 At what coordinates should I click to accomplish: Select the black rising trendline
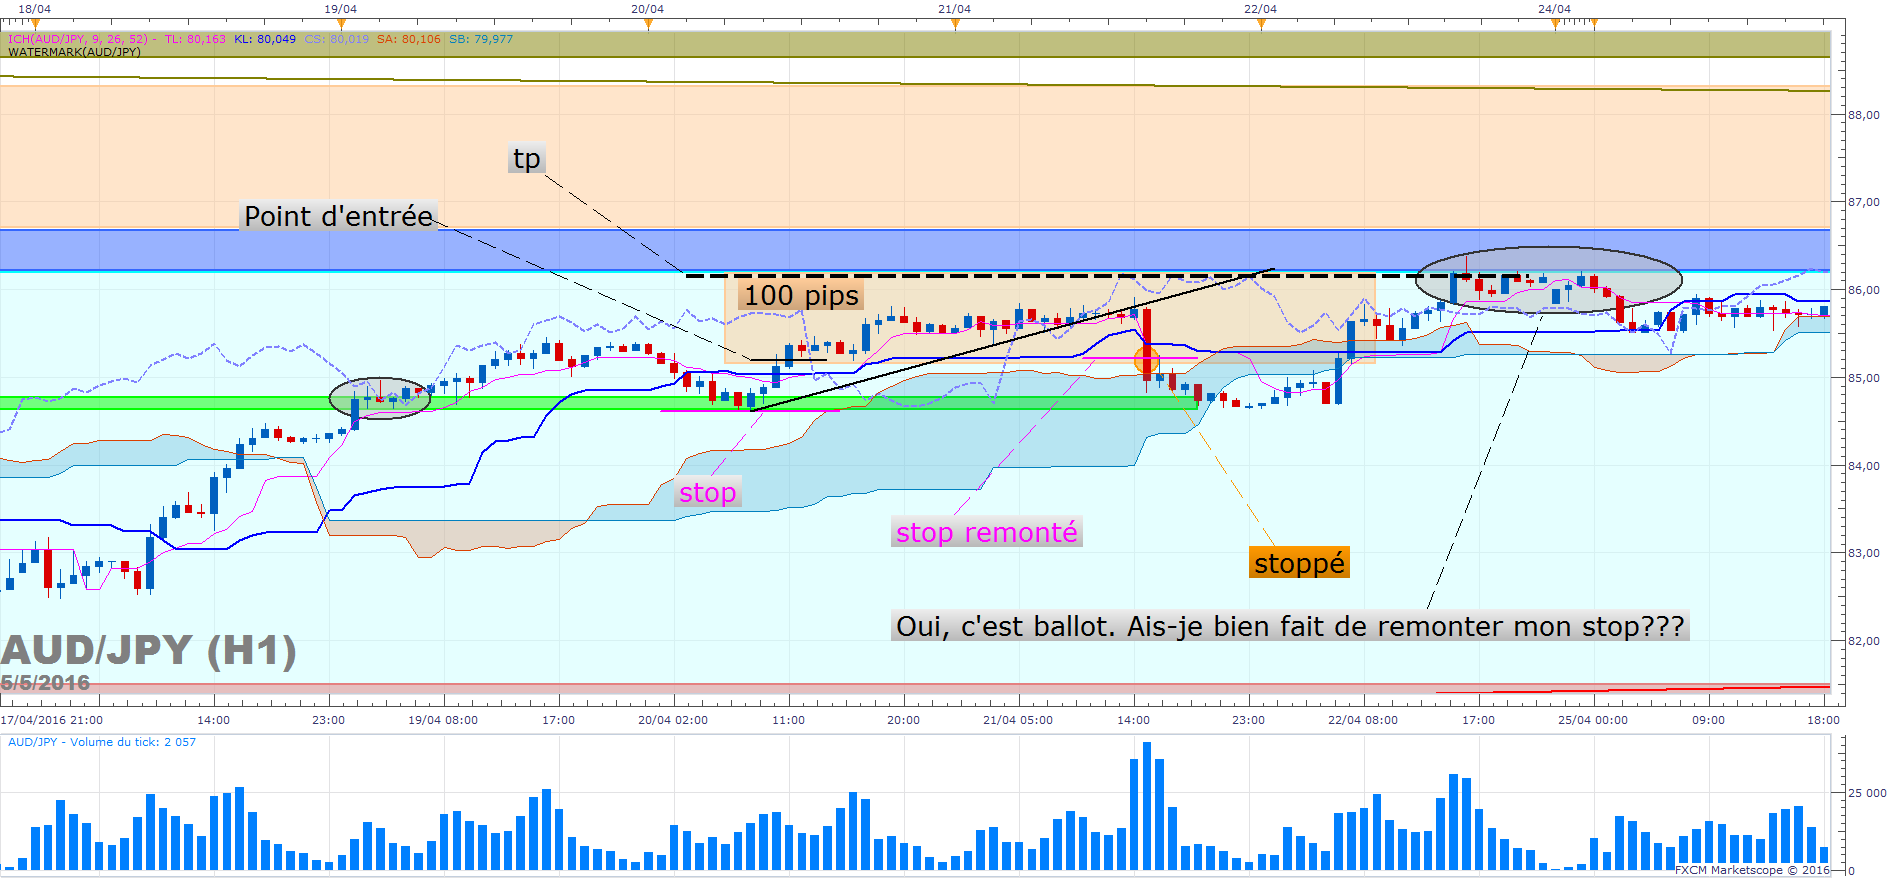(1011, 339)
